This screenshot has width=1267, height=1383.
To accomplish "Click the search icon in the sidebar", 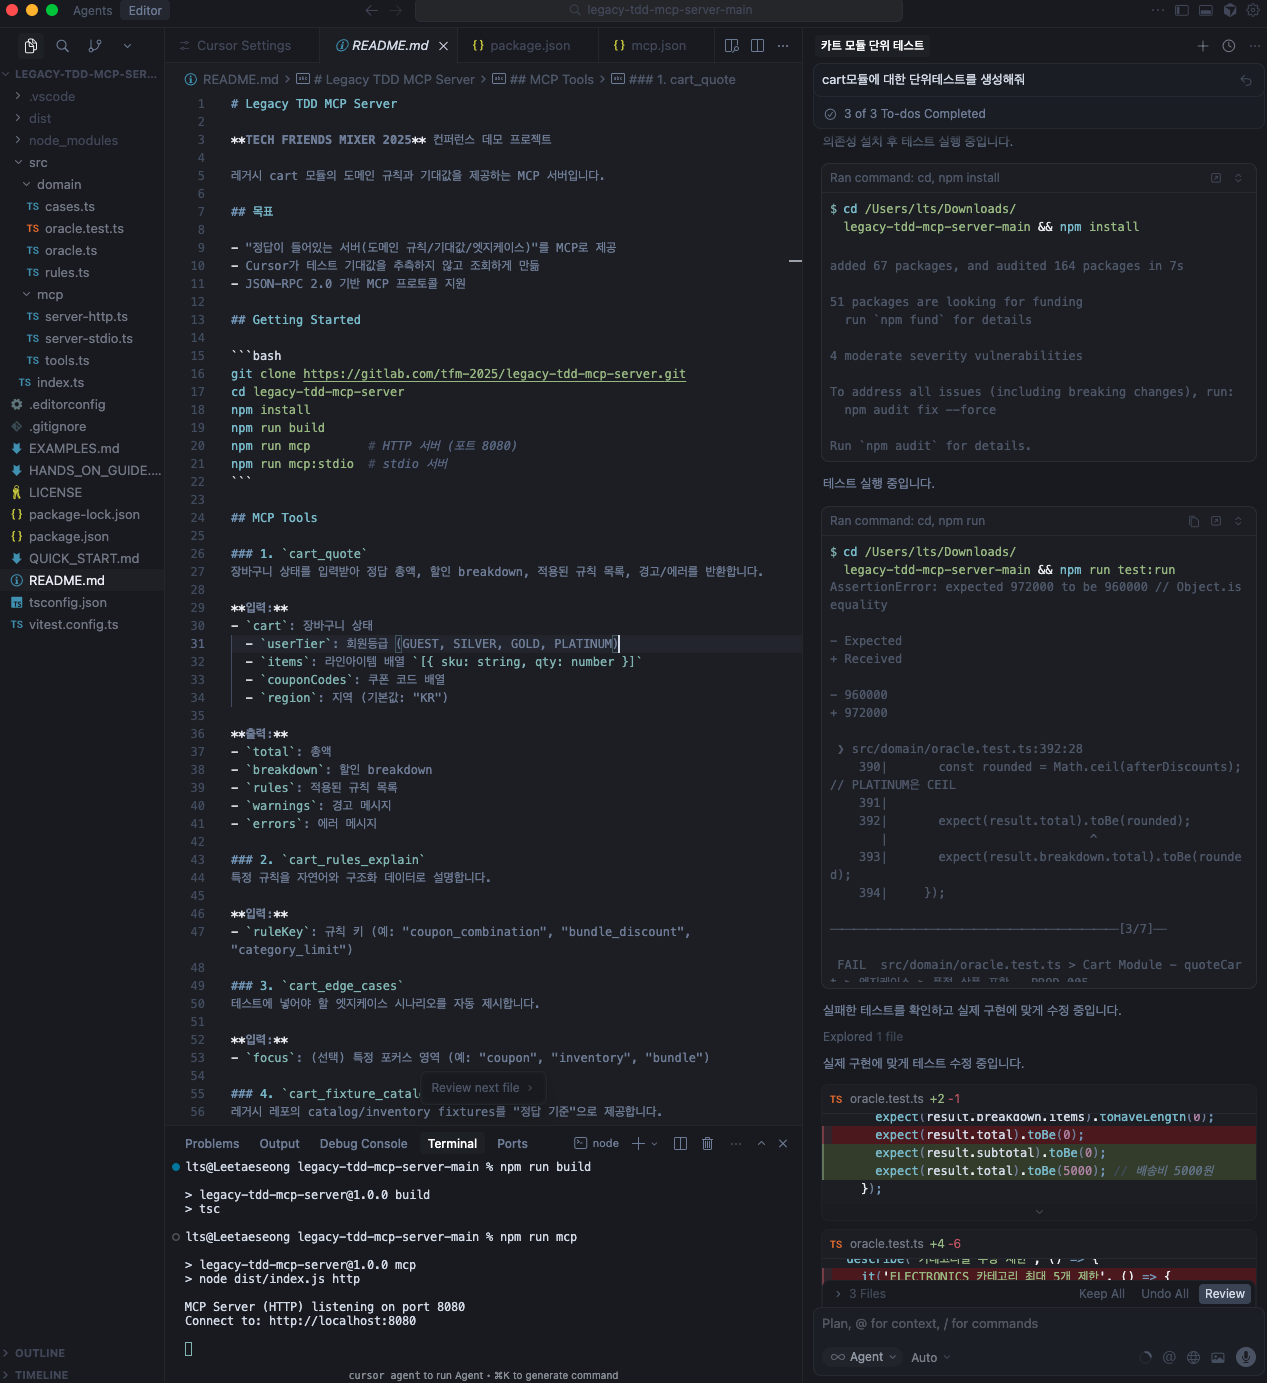I will click(63, 46).
